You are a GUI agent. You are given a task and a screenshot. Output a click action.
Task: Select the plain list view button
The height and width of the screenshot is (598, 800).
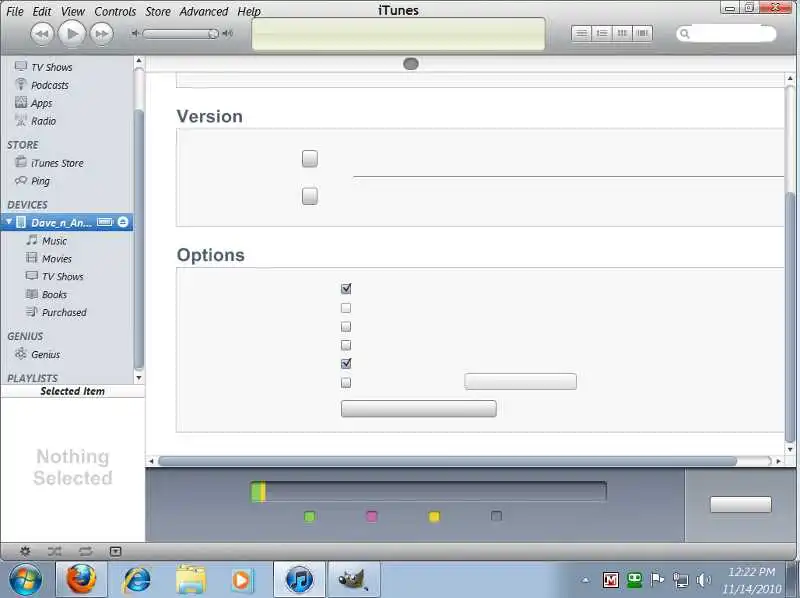582,33
